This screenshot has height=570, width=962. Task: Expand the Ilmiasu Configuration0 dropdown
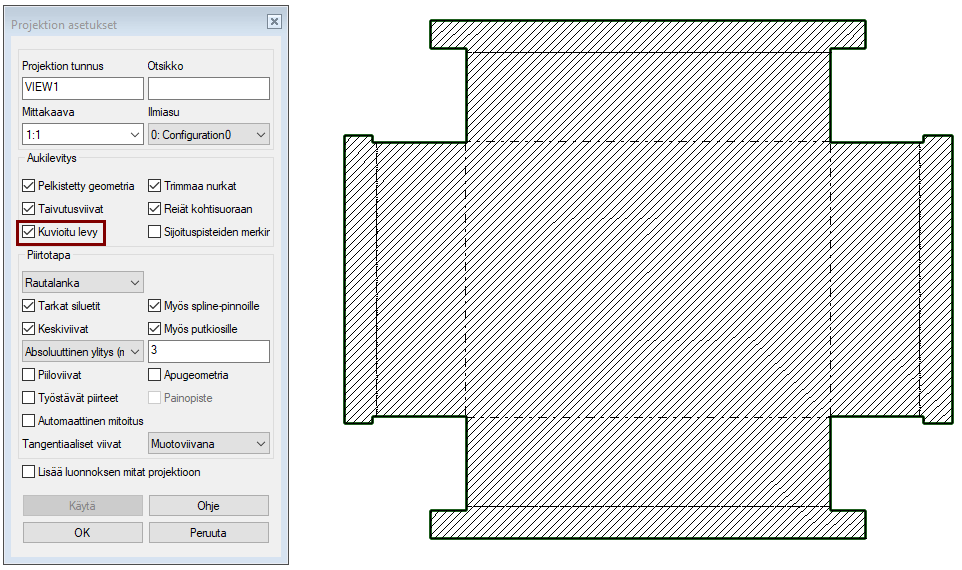click(208, 134)
